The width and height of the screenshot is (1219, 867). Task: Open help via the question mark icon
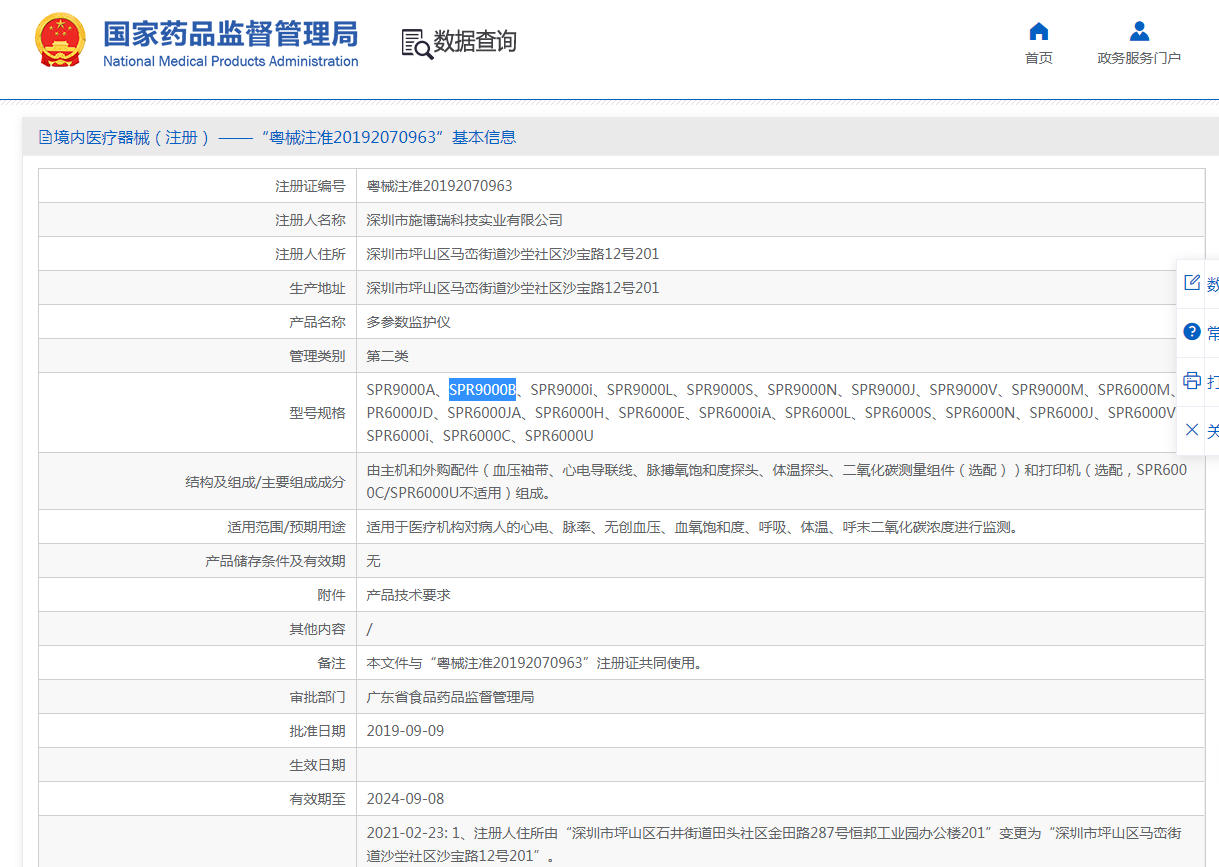click(1191, 331)
